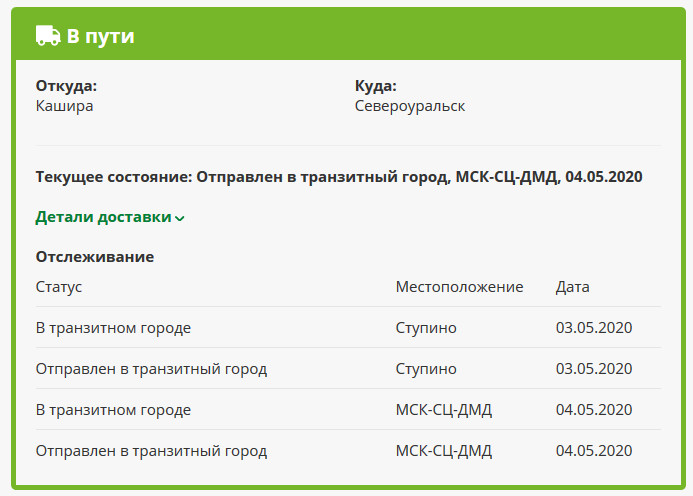Click the chevron next to Детали доставки
693x496 pixels.
180,218
